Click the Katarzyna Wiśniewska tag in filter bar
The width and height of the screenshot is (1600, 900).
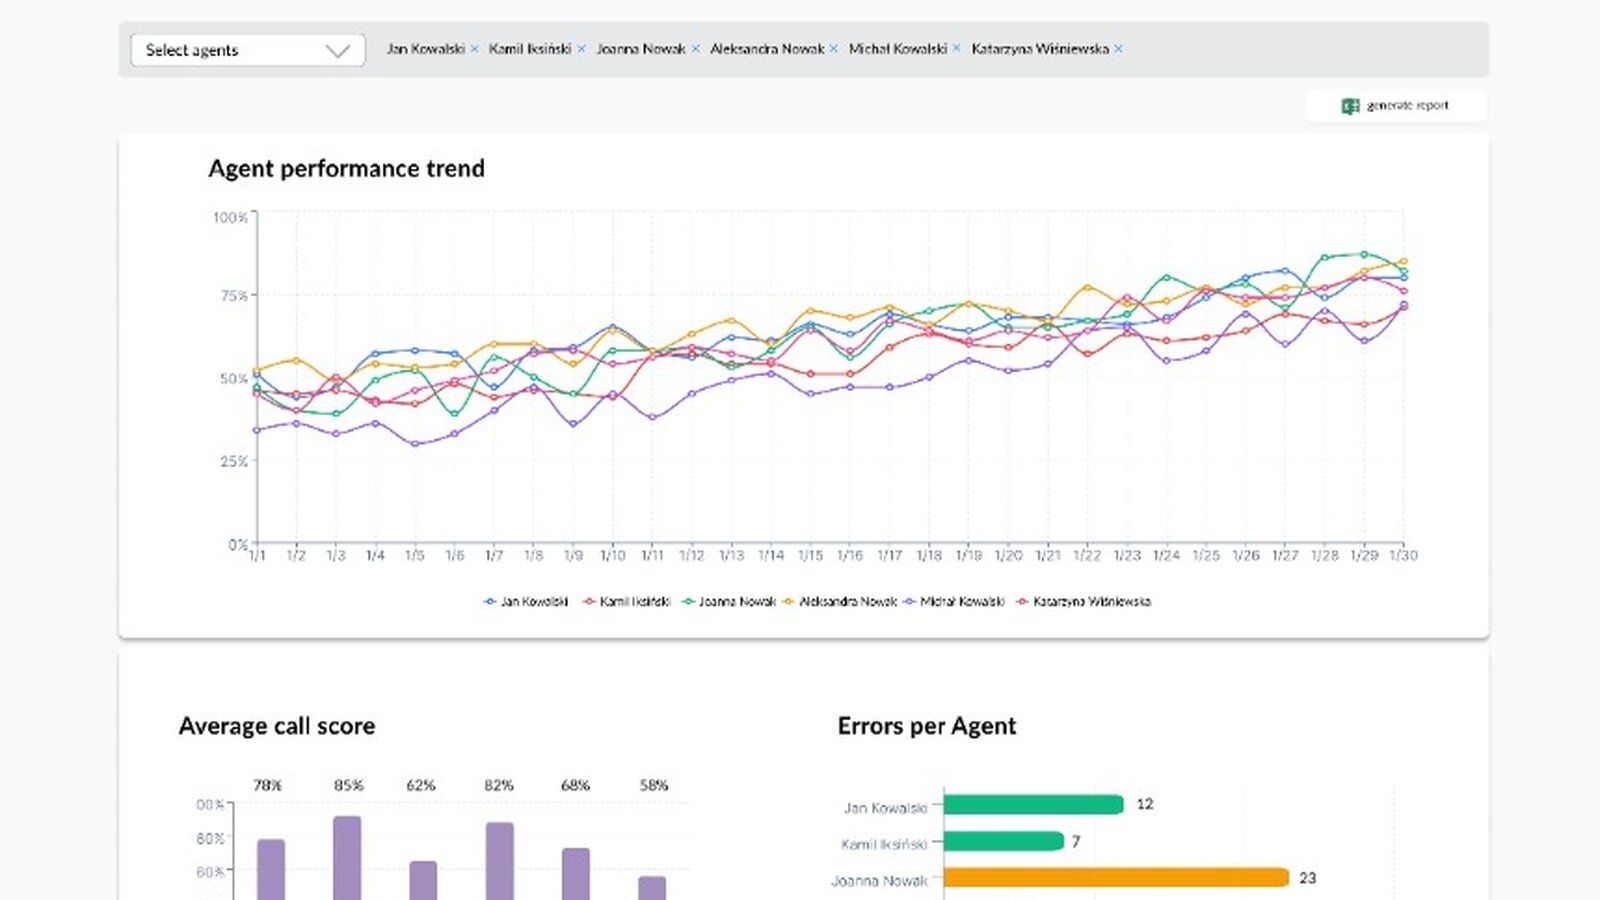pyautogui.click(x=1040, y=49)
